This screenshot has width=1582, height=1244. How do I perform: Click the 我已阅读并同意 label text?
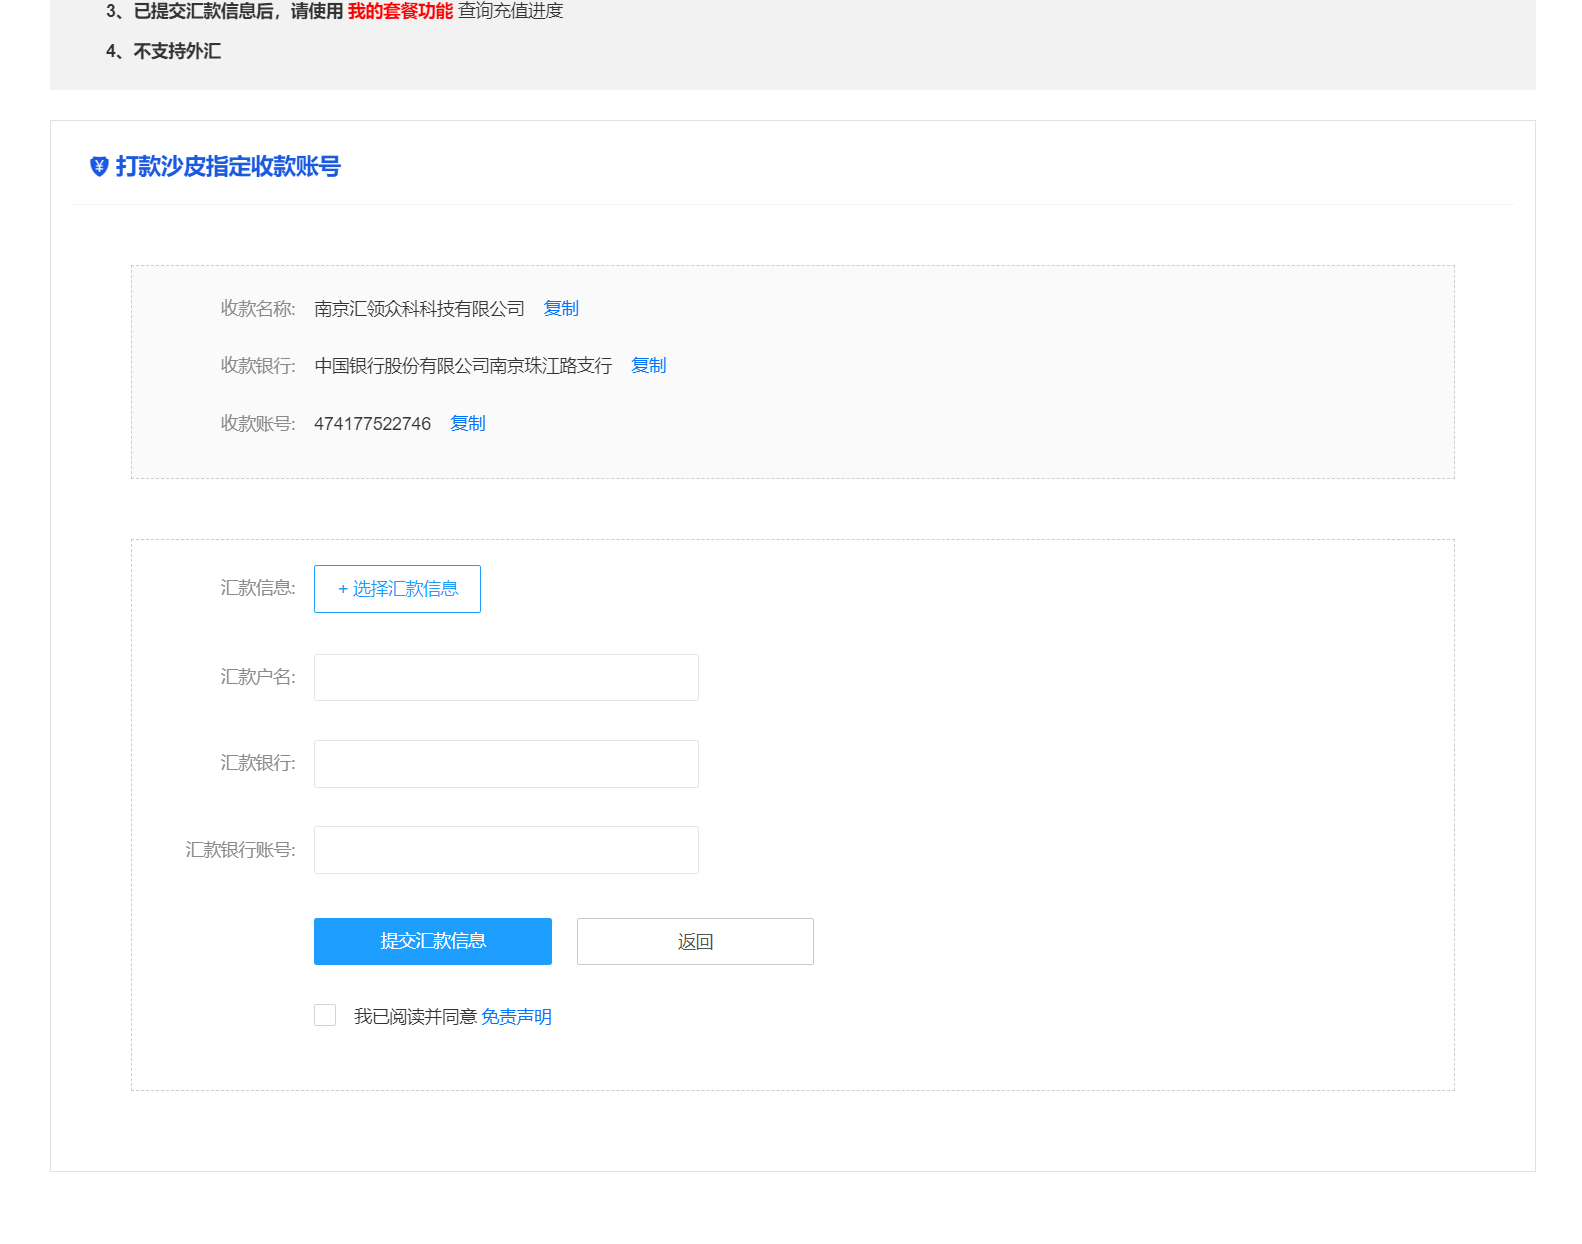[415, 1017]
